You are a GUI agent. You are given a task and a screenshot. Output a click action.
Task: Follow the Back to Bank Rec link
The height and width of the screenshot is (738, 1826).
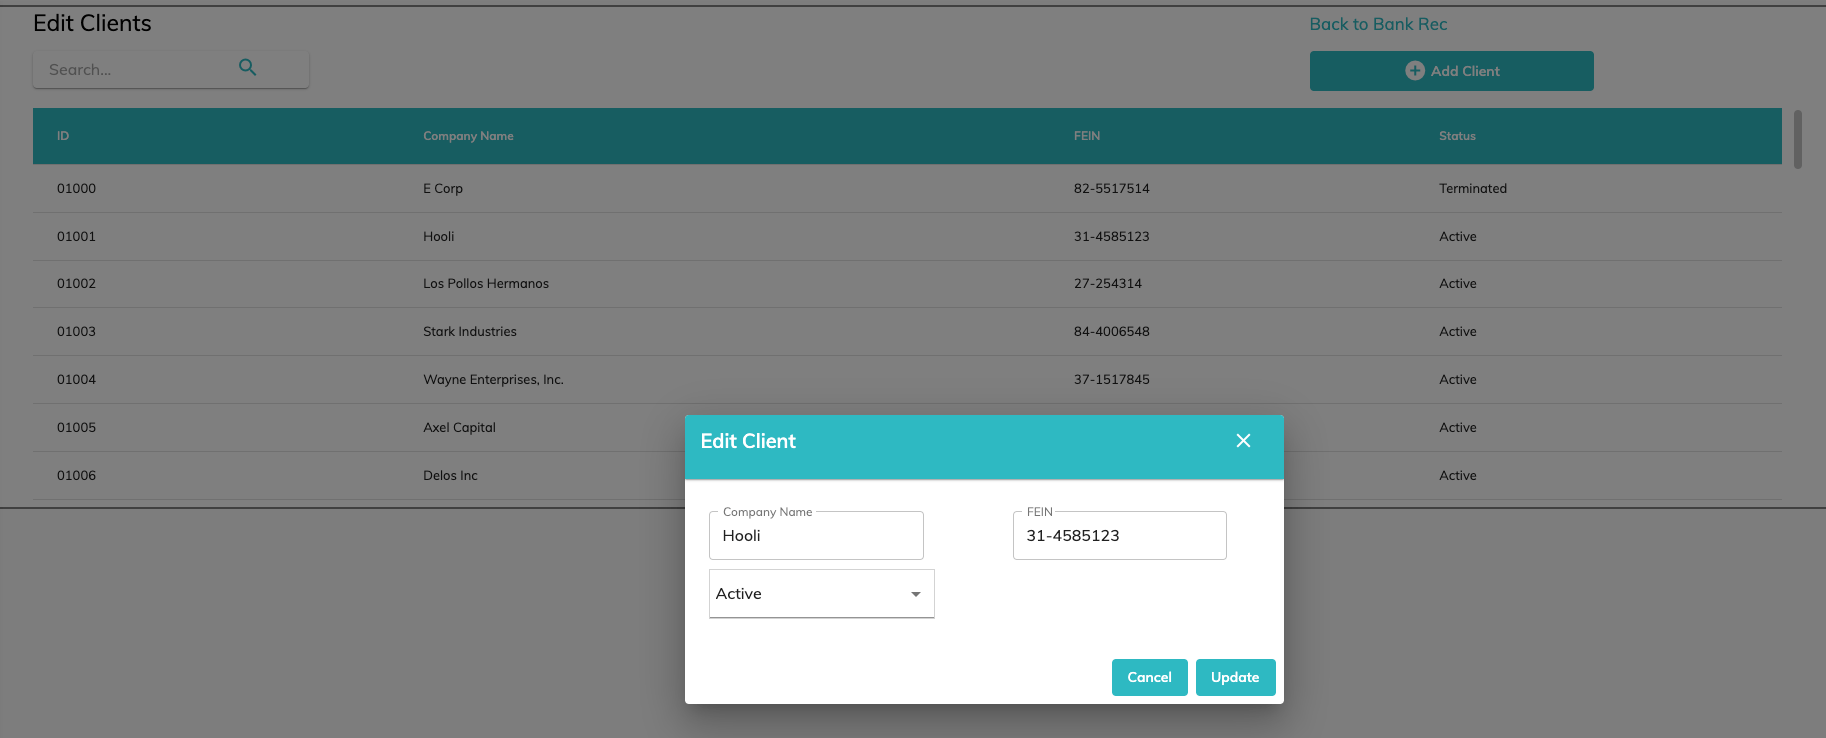click(1378, 24)
